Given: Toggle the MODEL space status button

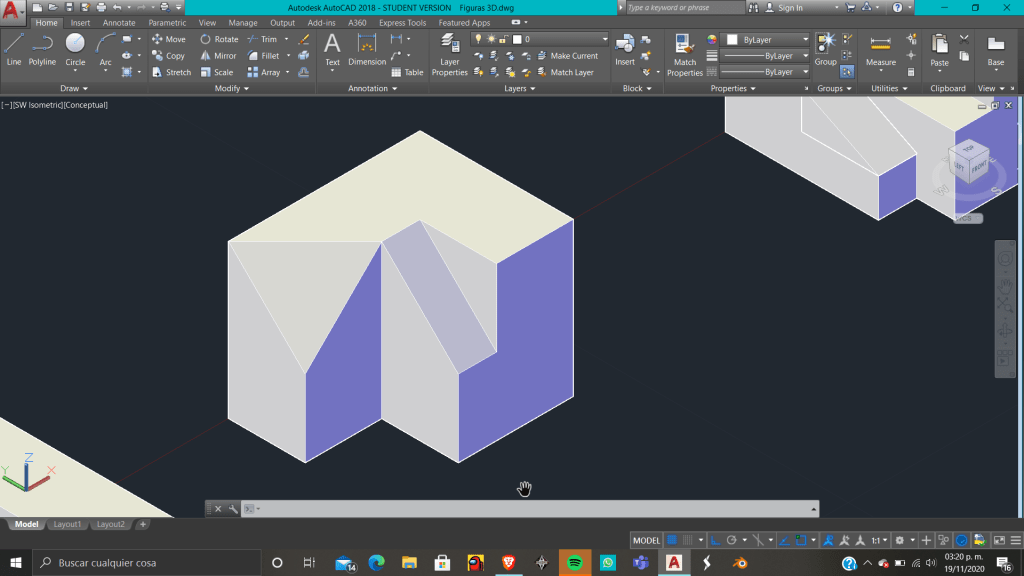Looking at the screenshot, I should point(647,540).
